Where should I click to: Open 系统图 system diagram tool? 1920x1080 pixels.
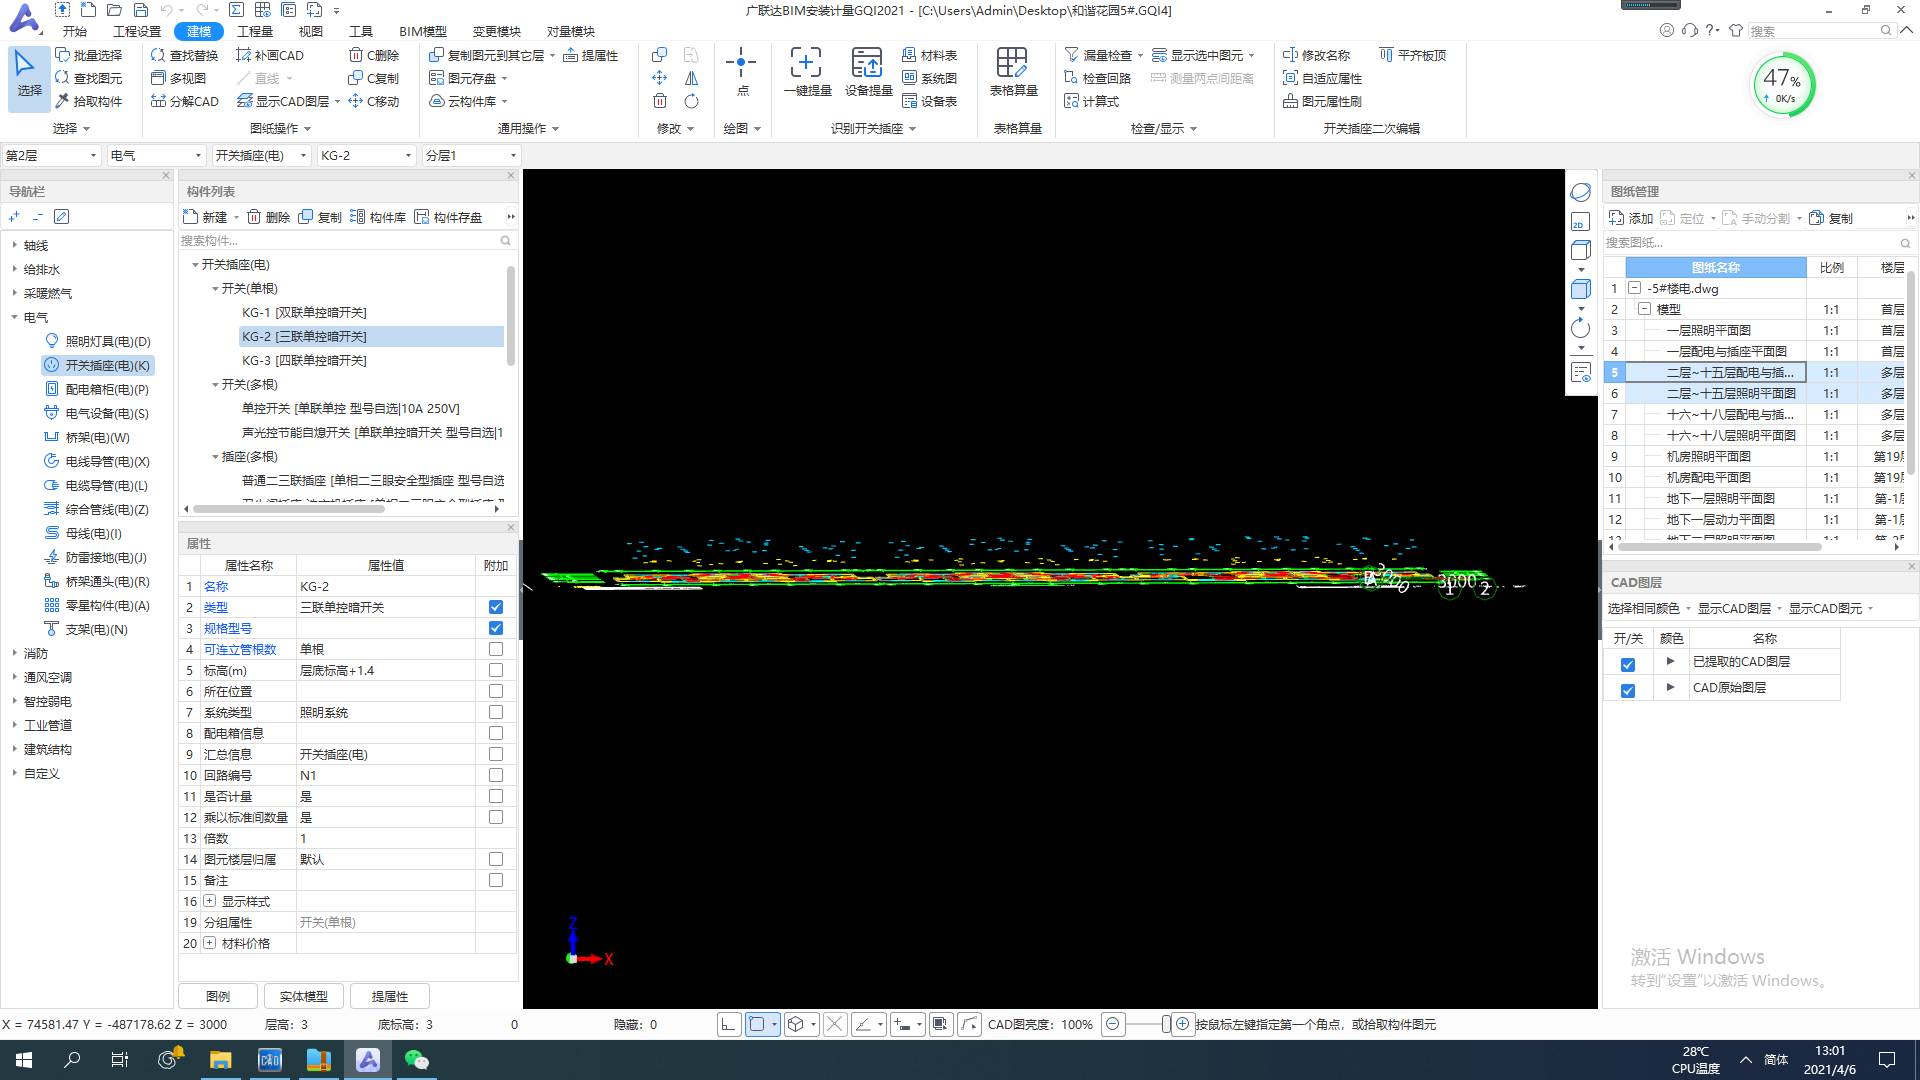coord(930,78)
